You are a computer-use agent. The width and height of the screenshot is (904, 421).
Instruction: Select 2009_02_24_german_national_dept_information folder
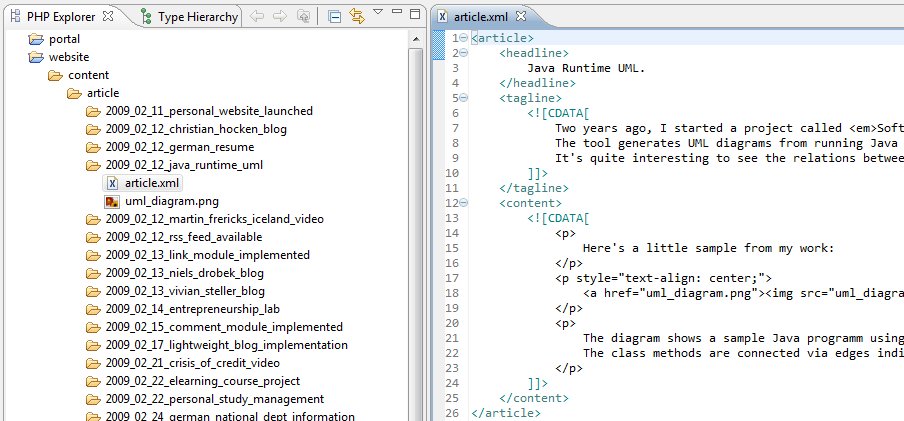[x=230, y=416]
